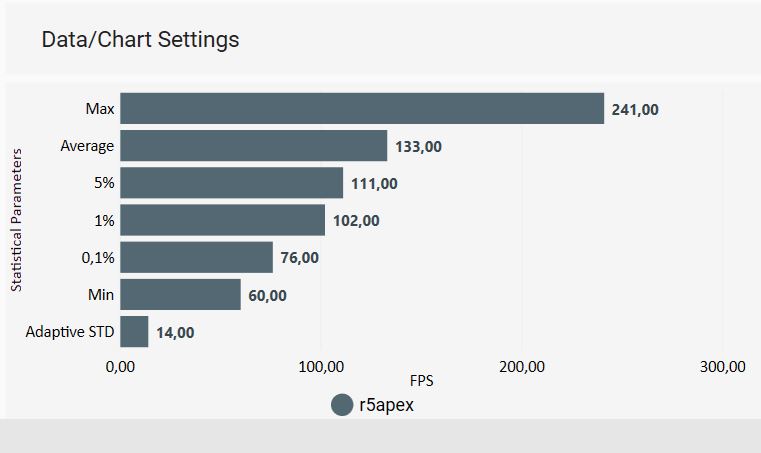
Task: Select the Adaptive STD axis label
Action: tap(70, 332)
